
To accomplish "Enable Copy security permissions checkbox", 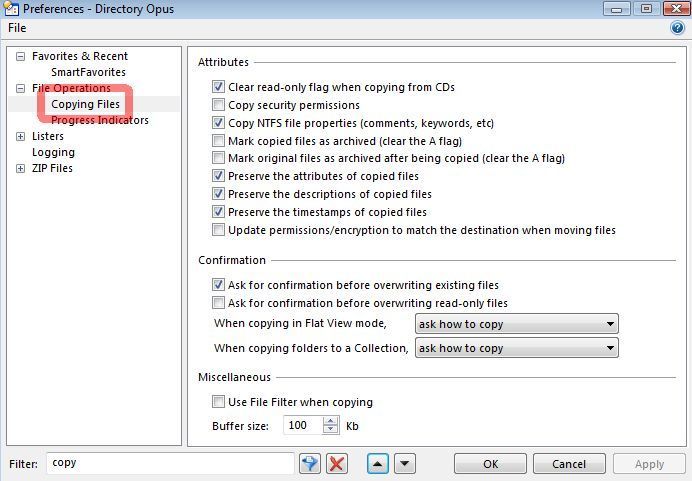I will click(x=218, y=105).
